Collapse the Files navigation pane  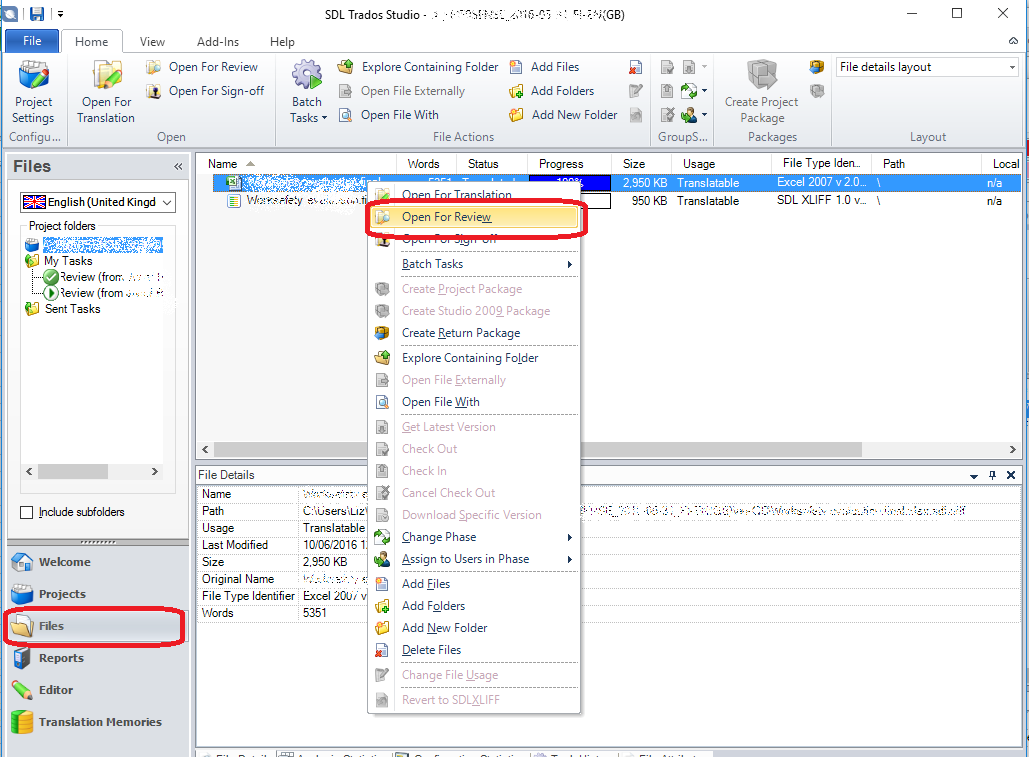[178, 167]
